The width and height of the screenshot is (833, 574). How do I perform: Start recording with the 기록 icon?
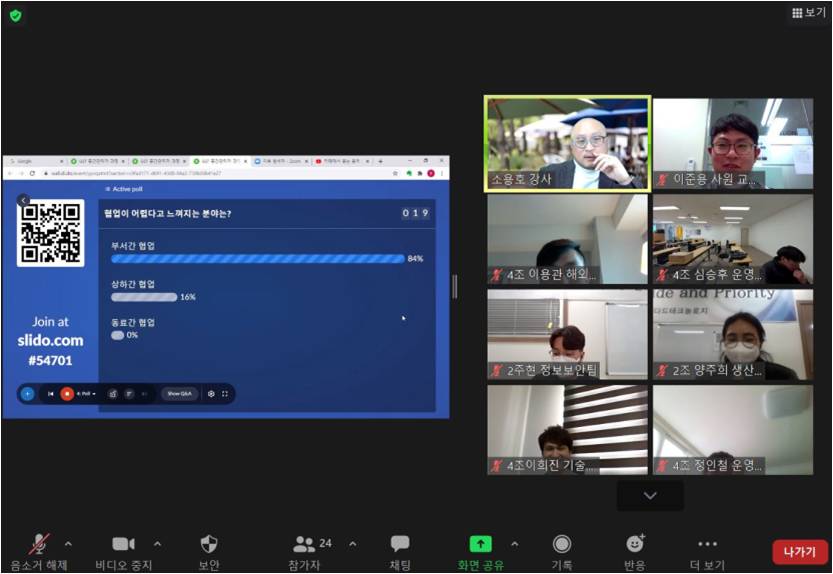click(562, 545)
